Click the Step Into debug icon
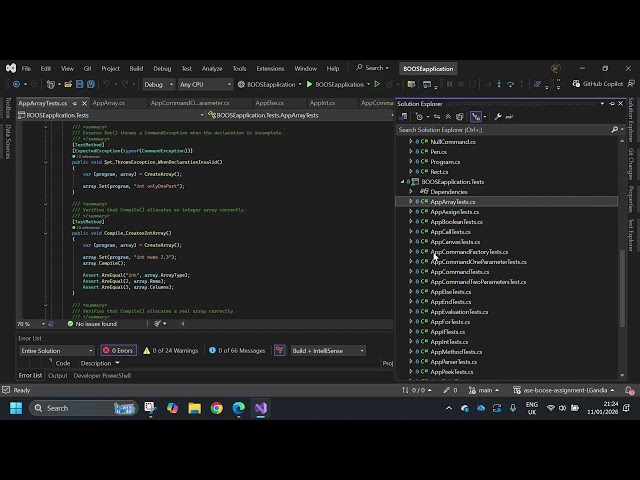 click(499, 84)
